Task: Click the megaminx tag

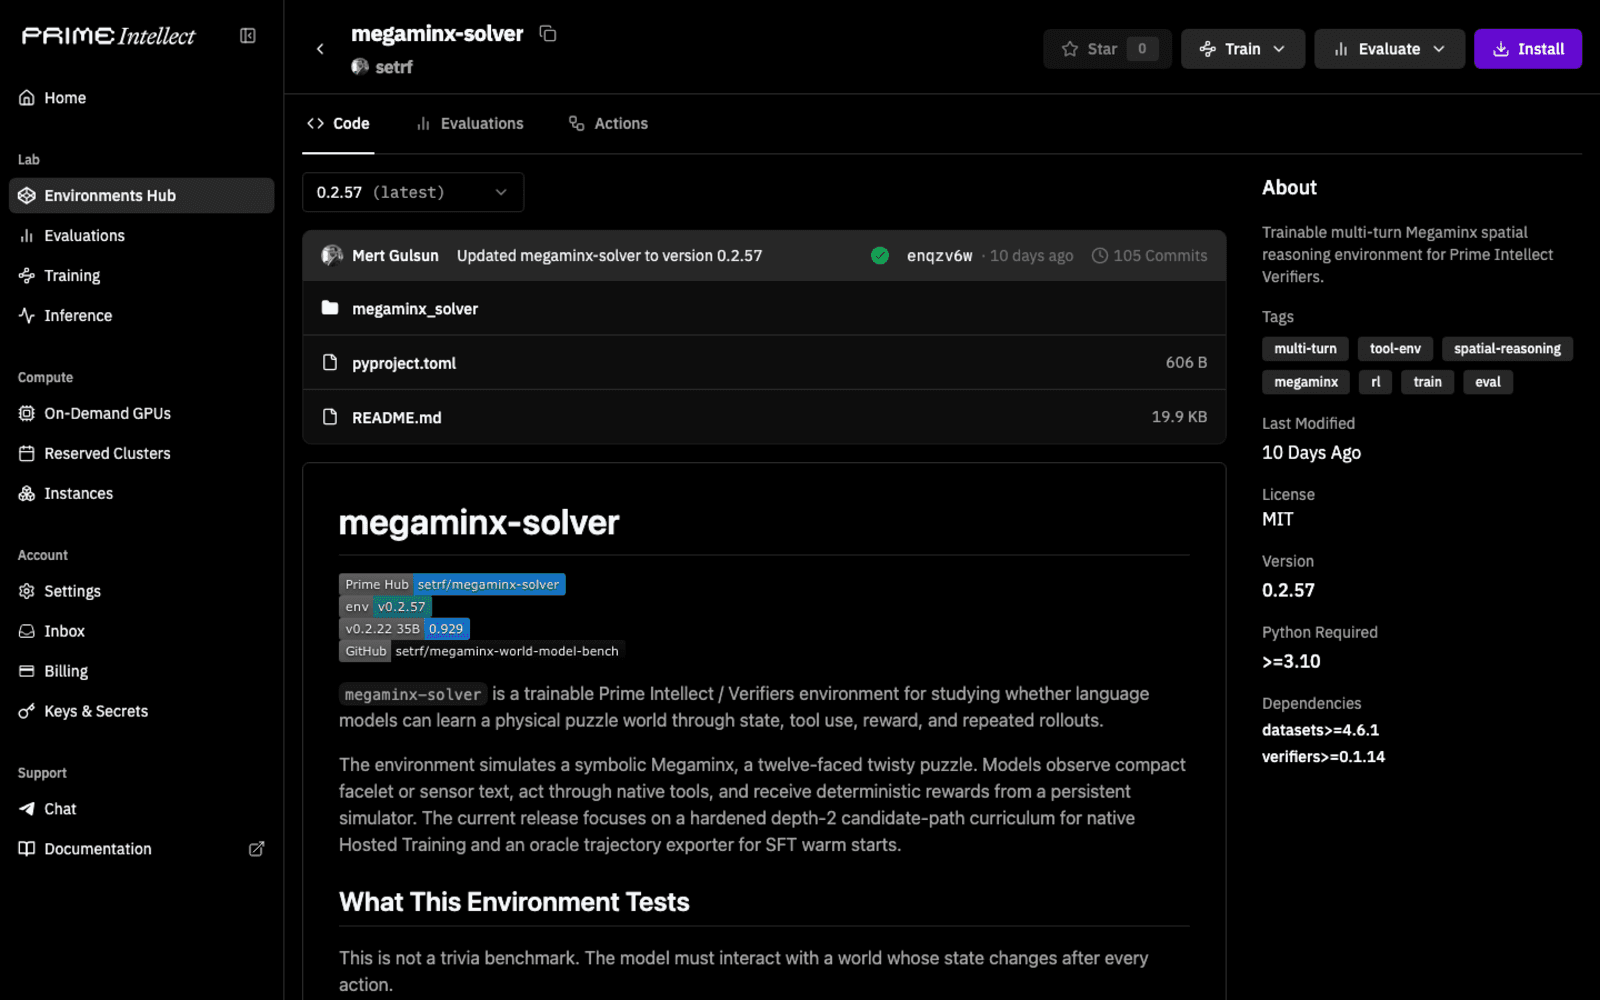Action: [1306, 382]
